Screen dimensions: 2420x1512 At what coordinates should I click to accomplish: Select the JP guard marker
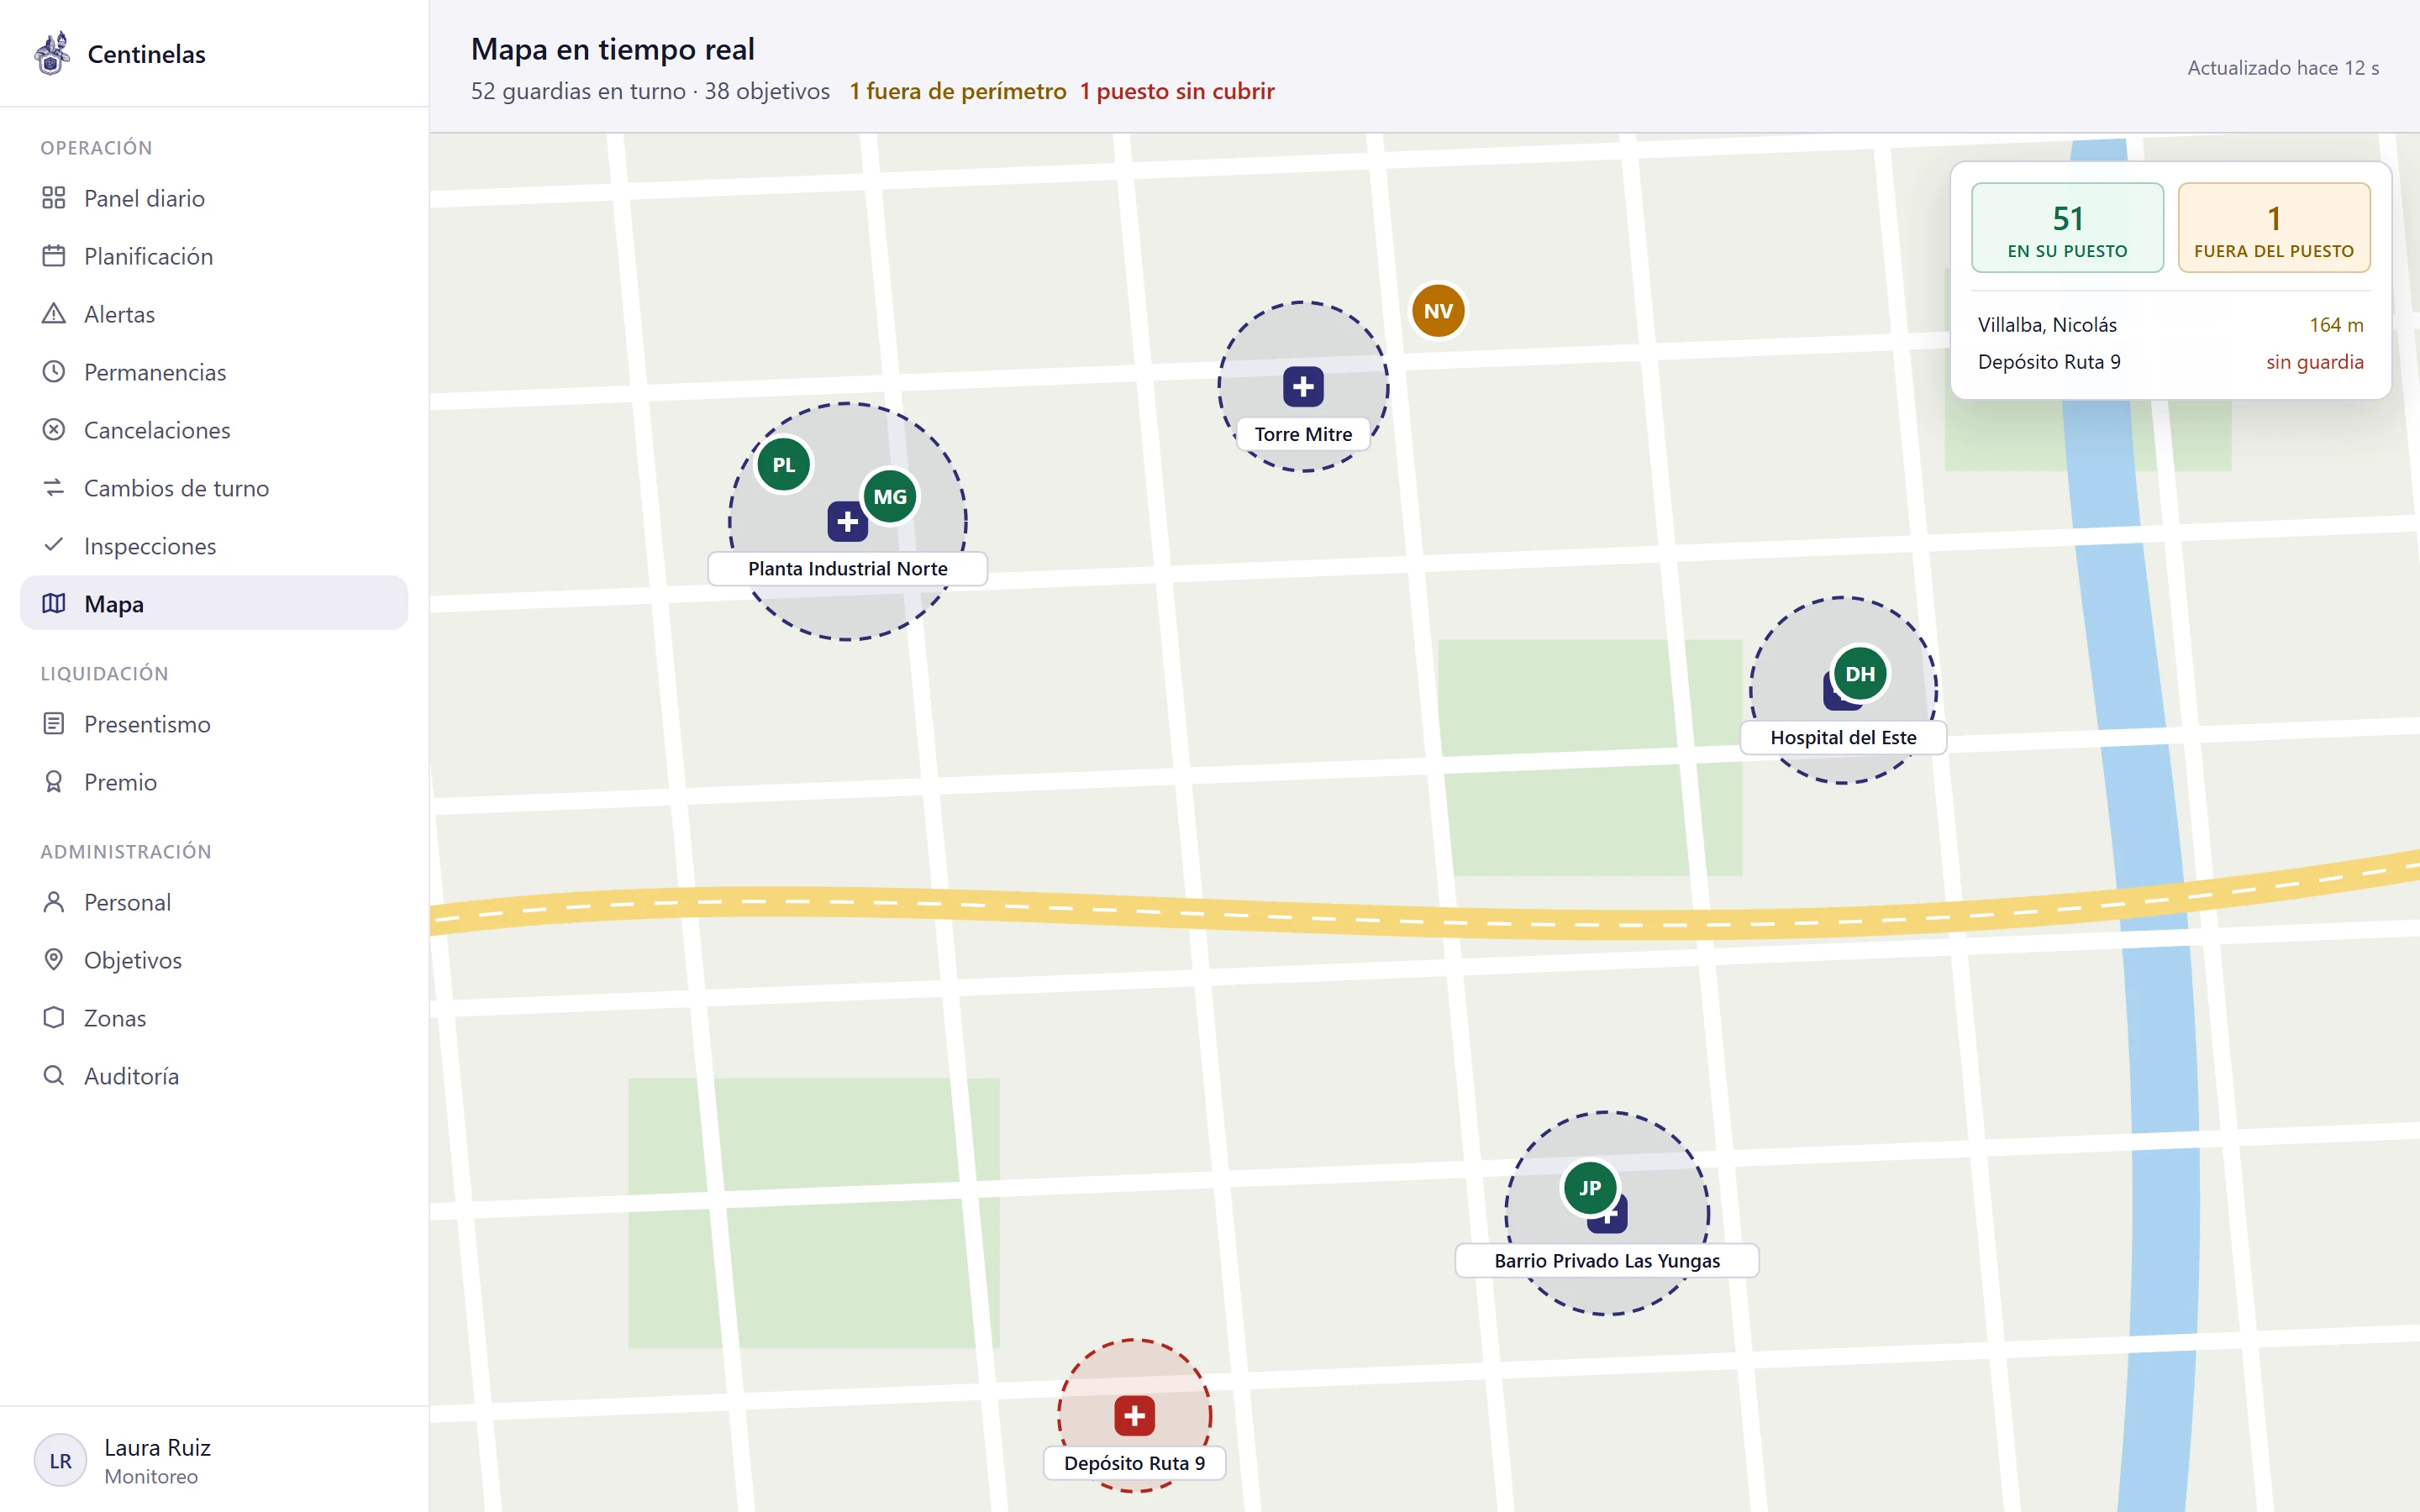click(1590, 1188)
